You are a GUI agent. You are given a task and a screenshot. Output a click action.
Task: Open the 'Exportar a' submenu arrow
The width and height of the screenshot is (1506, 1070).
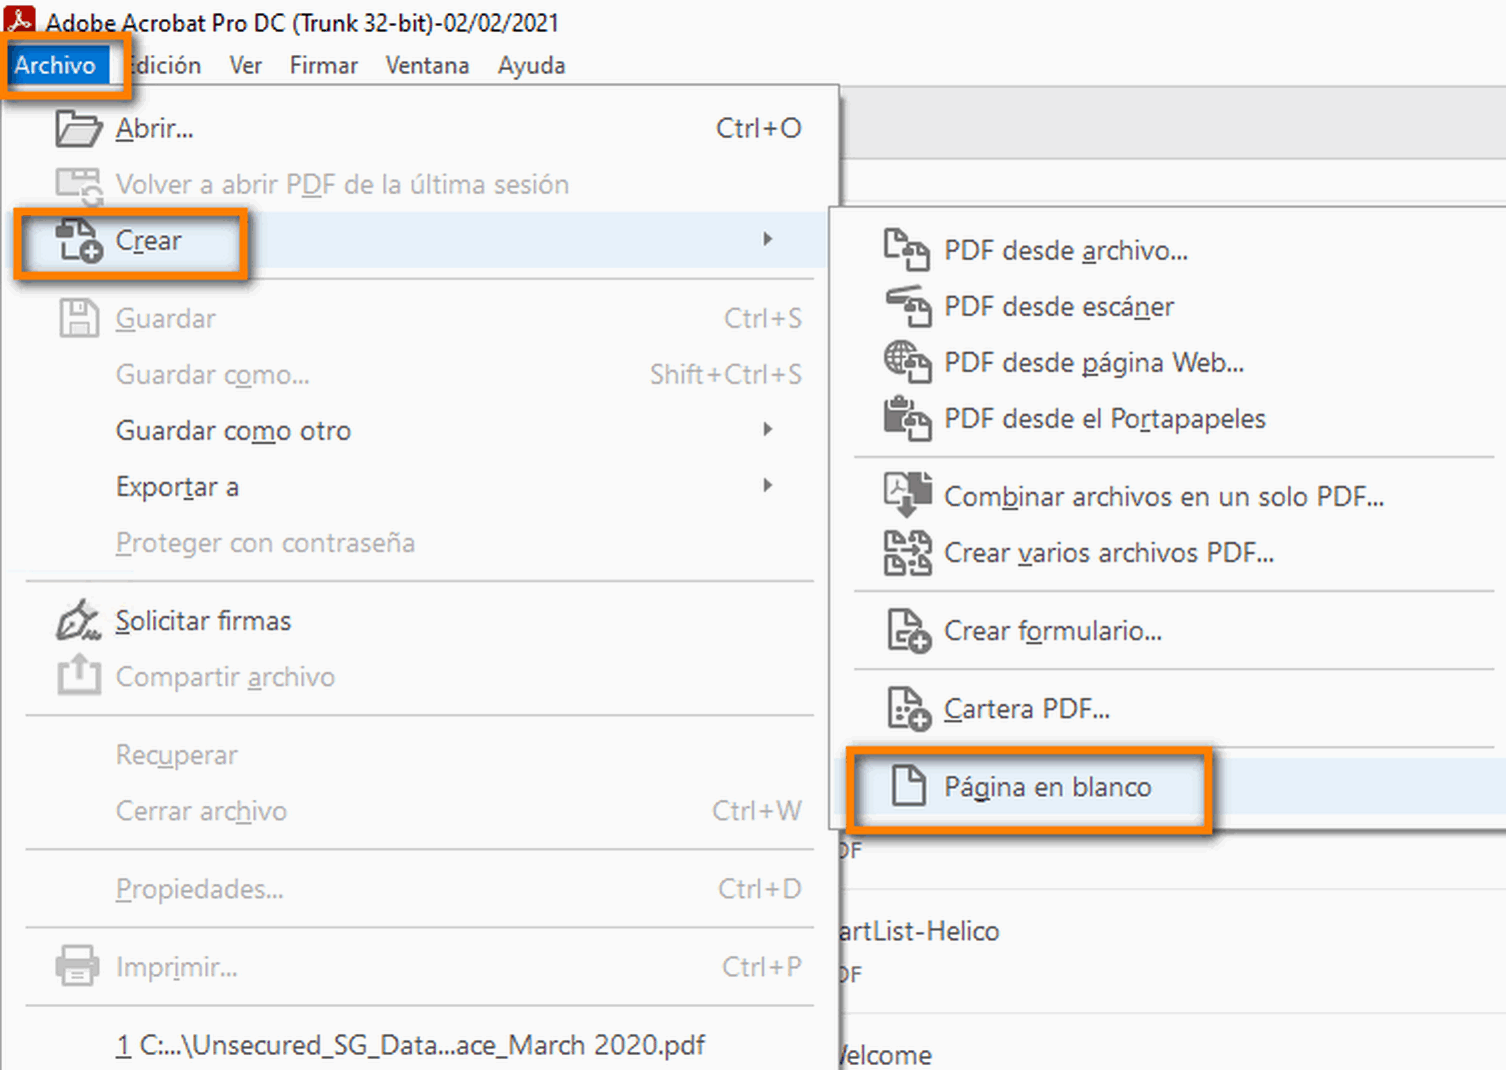[768, 486]
